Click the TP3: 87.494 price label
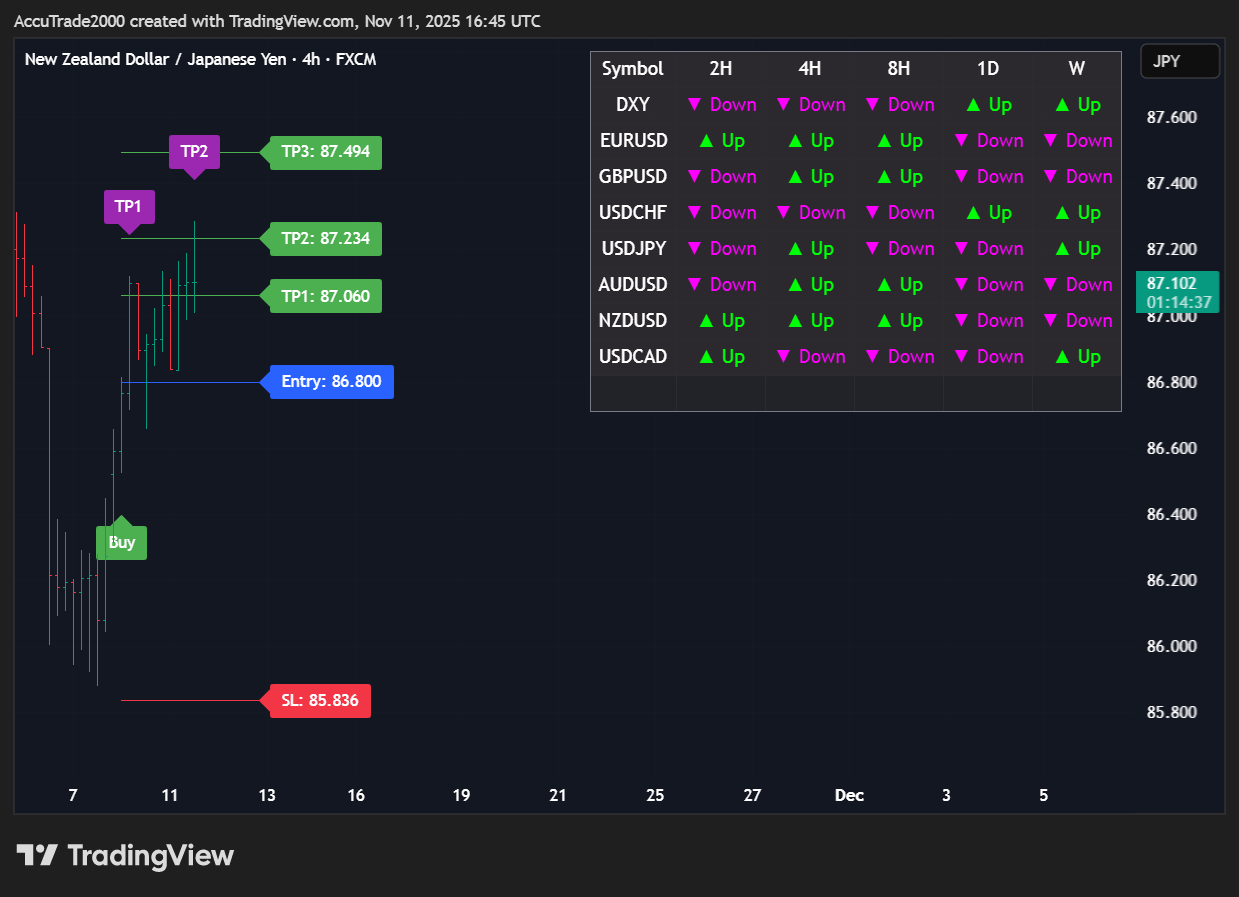This screenshot has height=897, width=1239. [325, 152]
